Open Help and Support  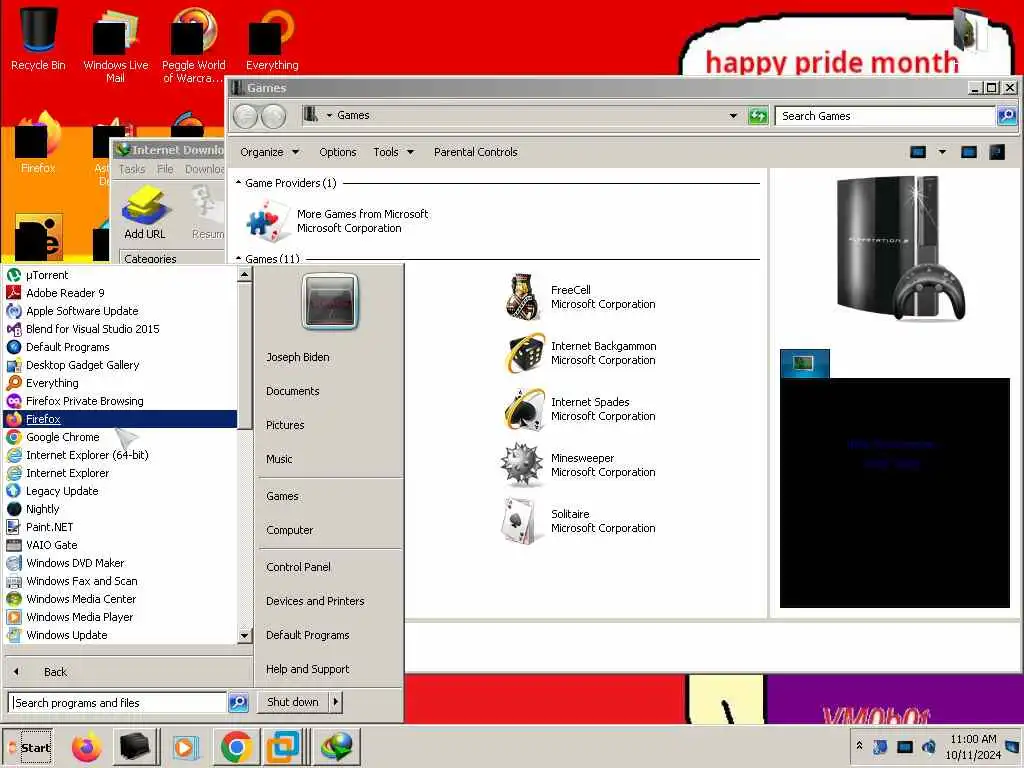[308, 669]
